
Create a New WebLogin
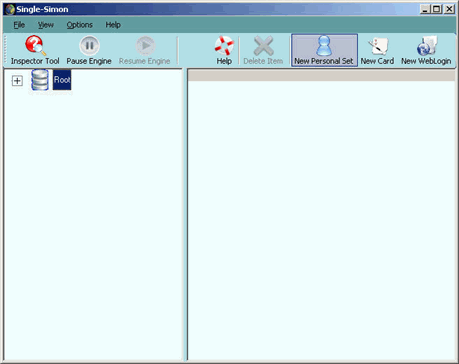426,50
